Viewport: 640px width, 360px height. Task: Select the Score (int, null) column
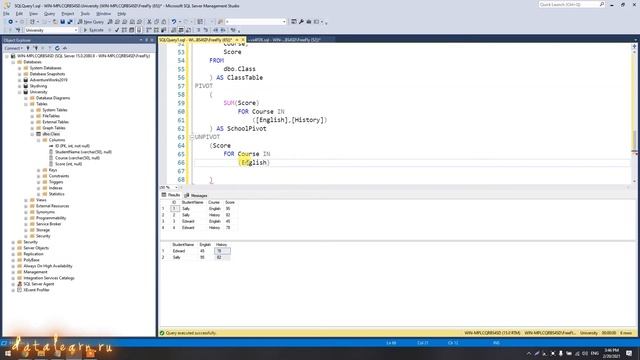click(68, 164)
